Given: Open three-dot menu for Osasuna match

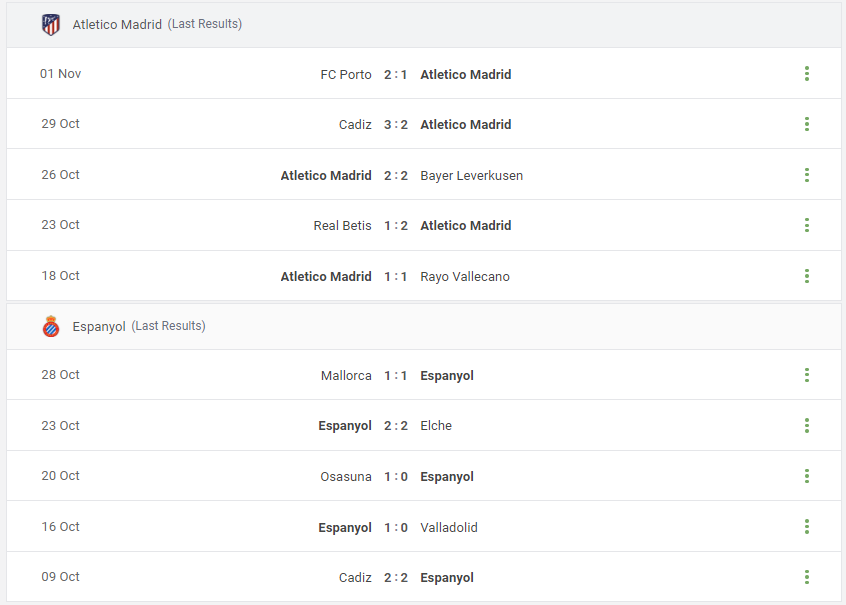Looking at the screenshot, I should point(807,476).
